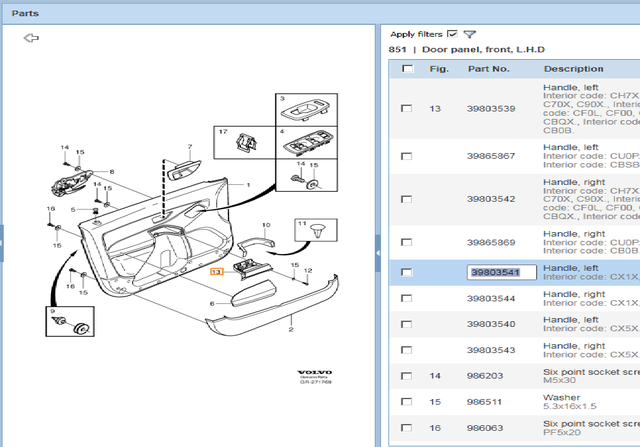640x447 pixels.
Task: Click splitter handle between diagram and table
Action: 378,255
